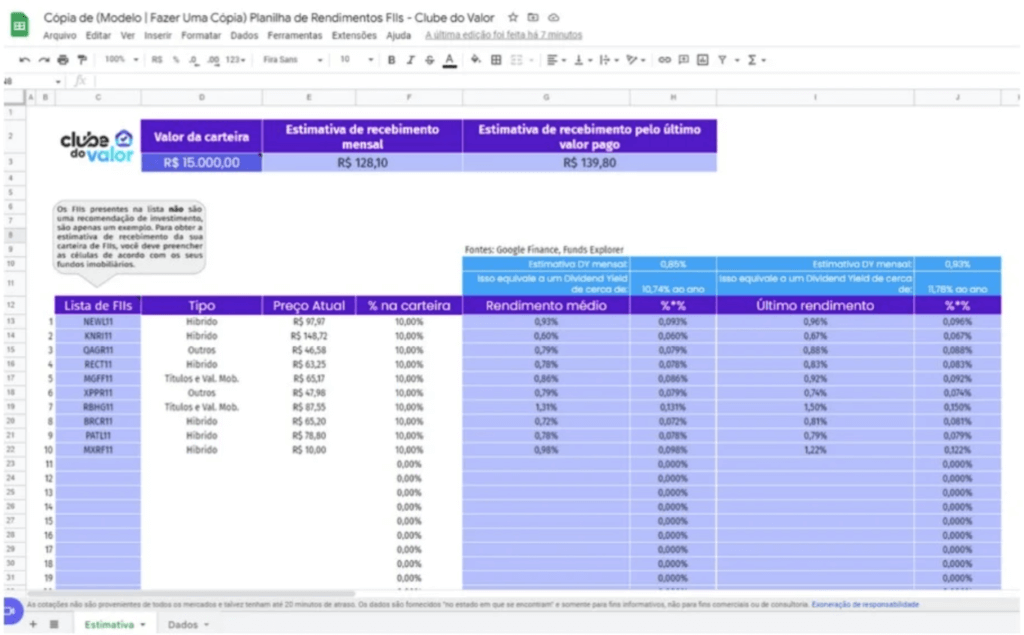Toggle strikethrough formatting
Viewport: 1024px width, 635px height.
click(x=429, y=60)
